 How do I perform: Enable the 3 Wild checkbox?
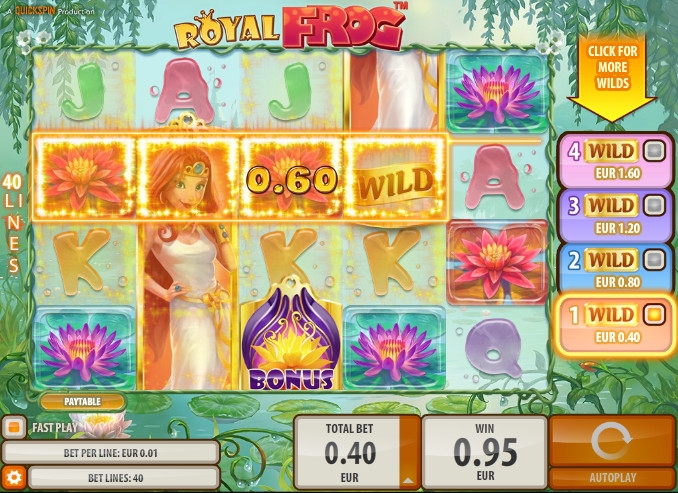[x=654, y=205]
